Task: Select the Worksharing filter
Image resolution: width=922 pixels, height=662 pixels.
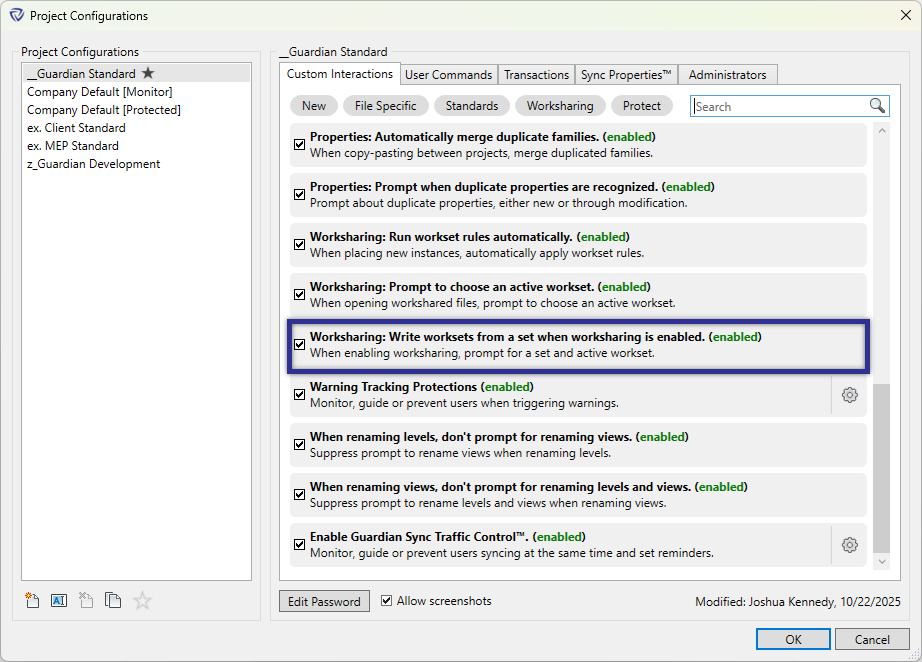Action: pyautogui.click(x=559, y=105)
